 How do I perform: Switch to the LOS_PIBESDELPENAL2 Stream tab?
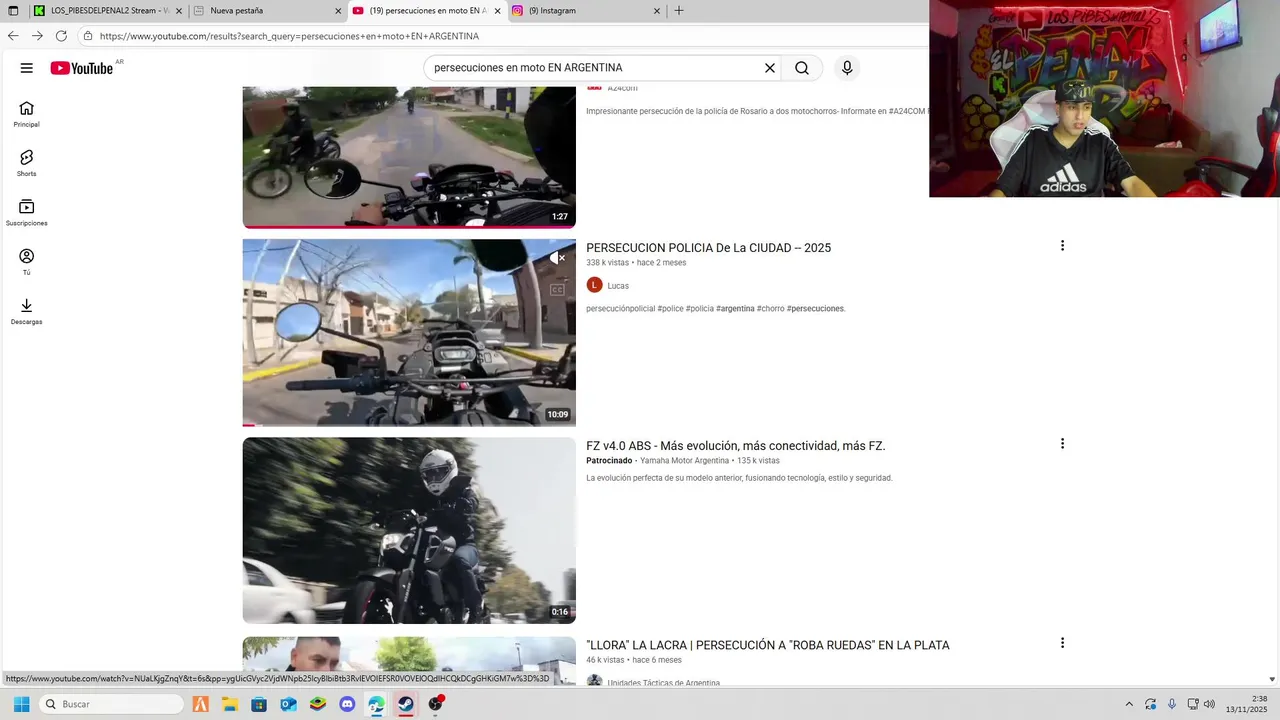pos(106,11)
